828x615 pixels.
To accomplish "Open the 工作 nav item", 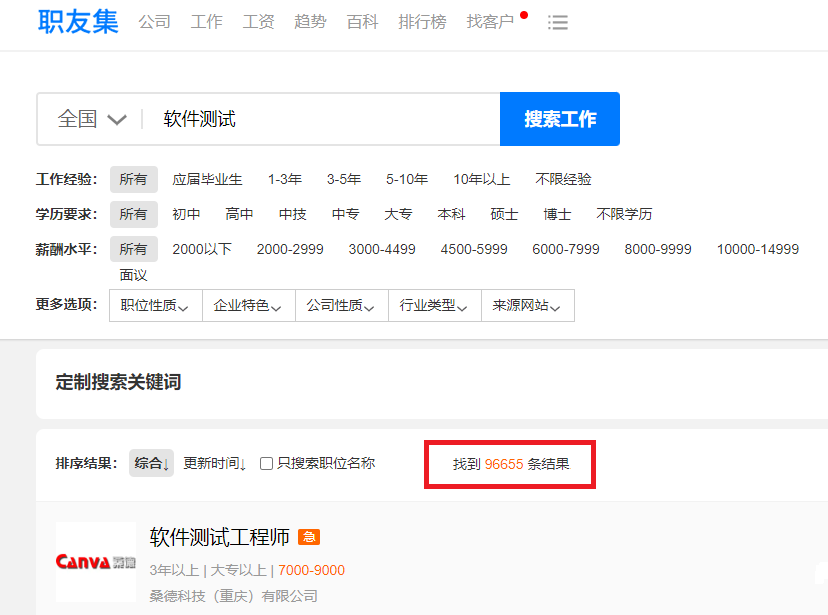I will pos(206,22).
